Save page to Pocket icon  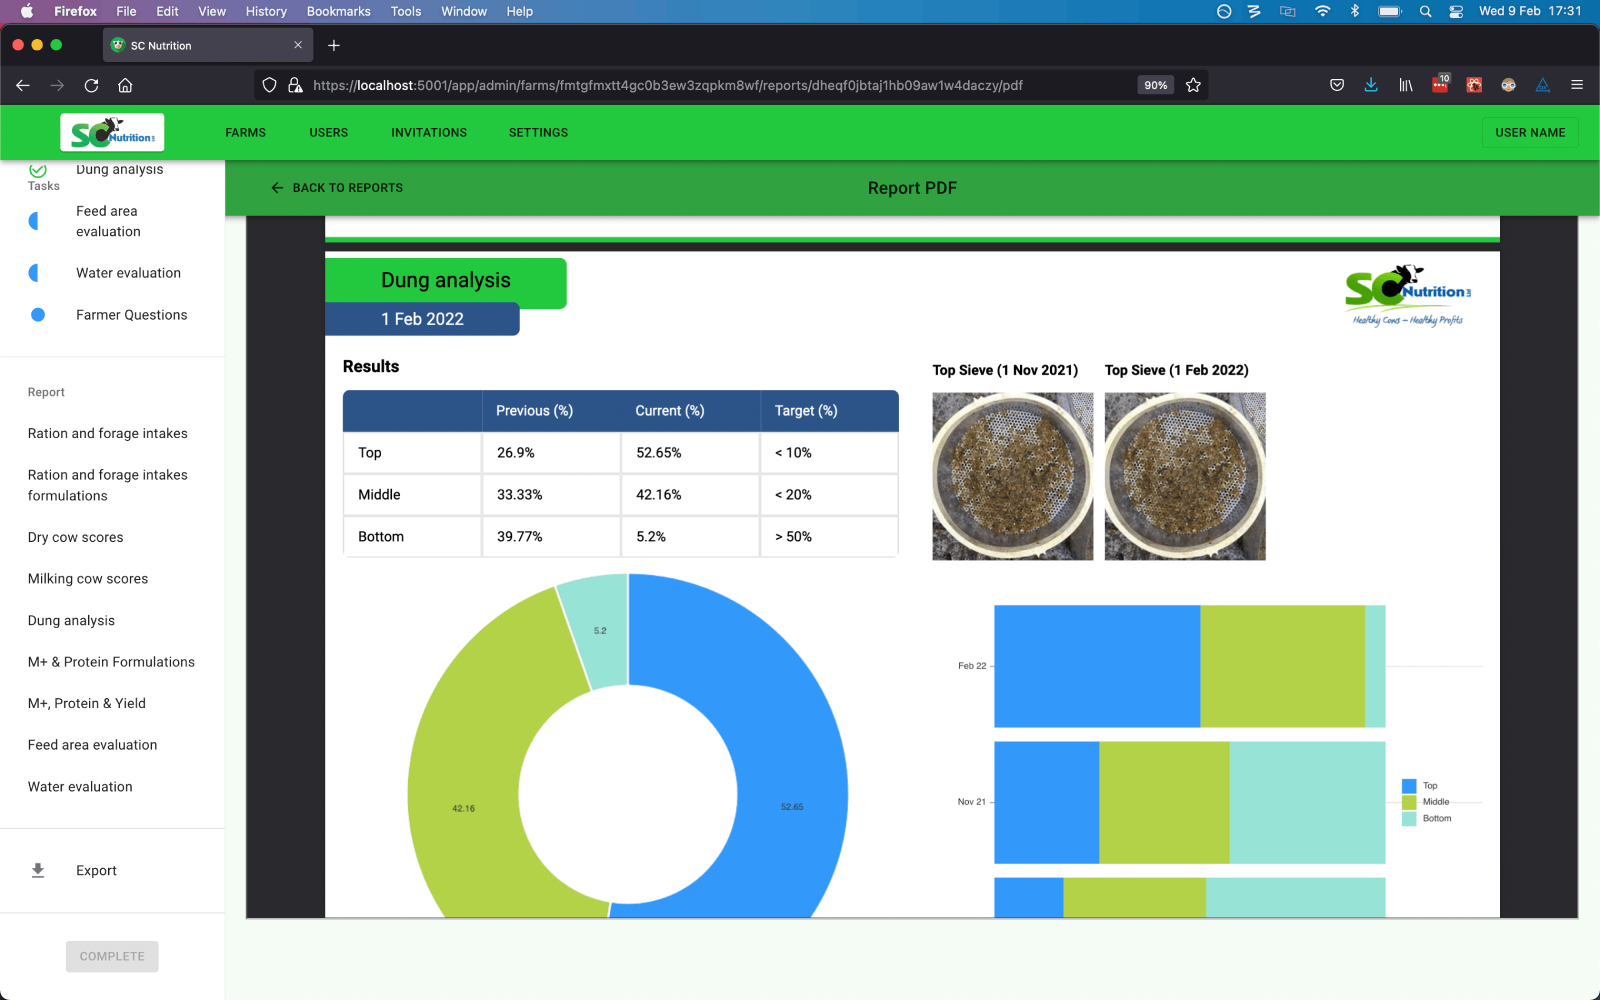(1337, 85)
